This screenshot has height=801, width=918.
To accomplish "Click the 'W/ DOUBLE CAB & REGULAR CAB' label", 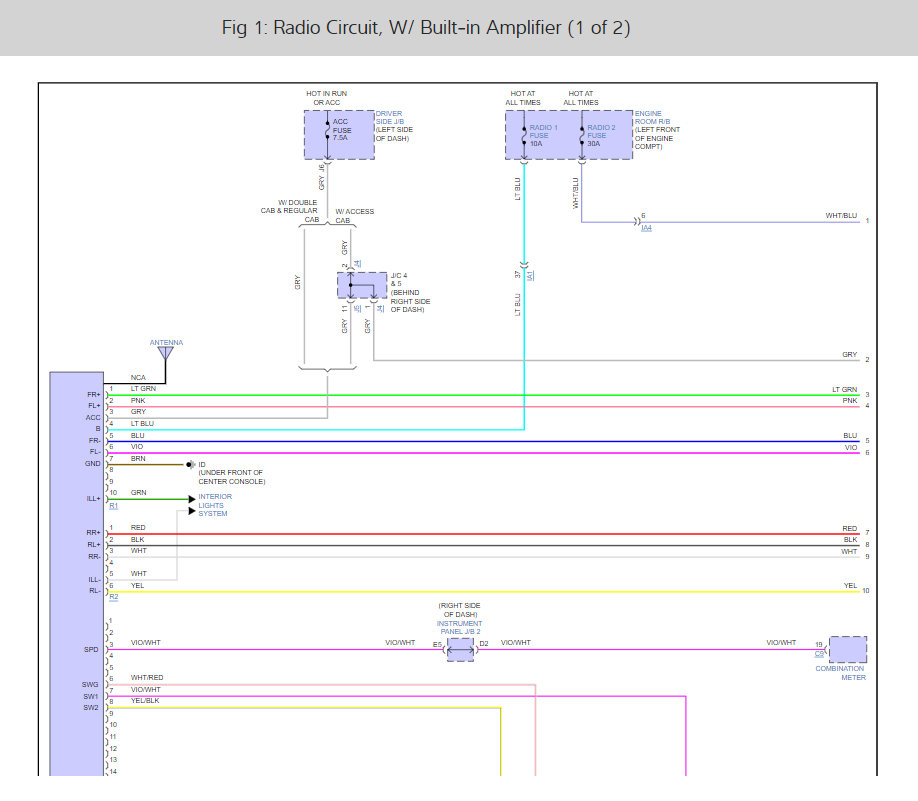I will click(289, 211).
